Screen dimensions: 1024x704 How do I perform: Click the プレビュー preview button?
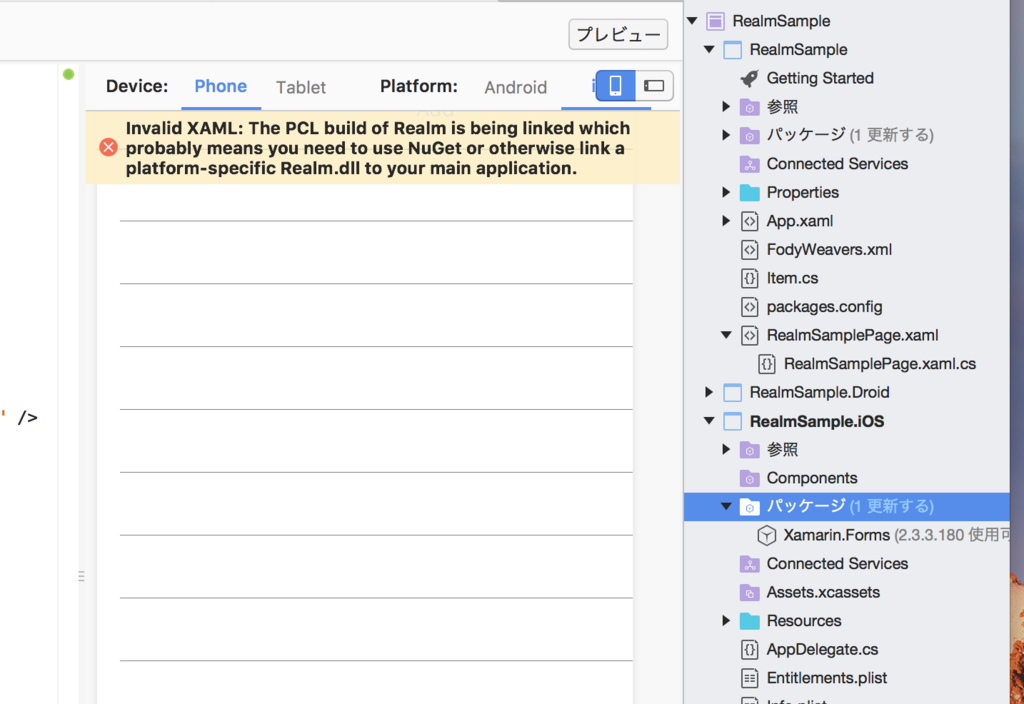pos(618,34)
